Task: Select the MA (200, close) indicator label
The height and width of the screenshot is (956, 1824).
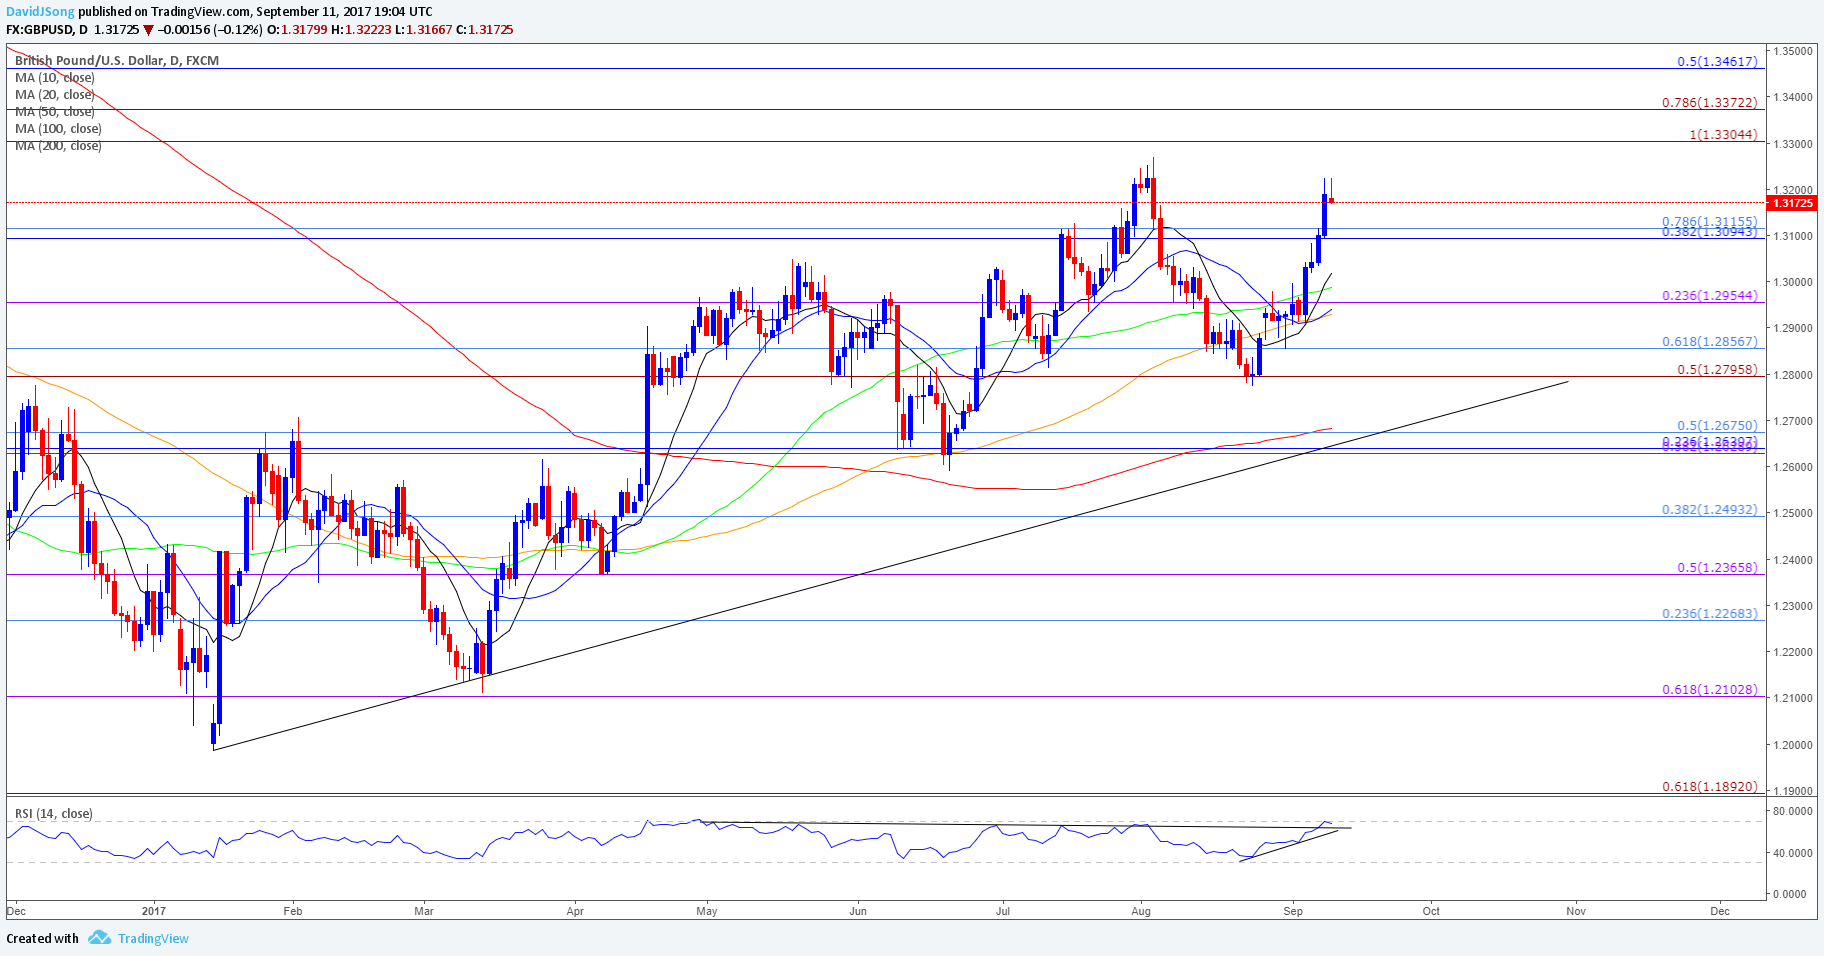Action: coord(58,146)
